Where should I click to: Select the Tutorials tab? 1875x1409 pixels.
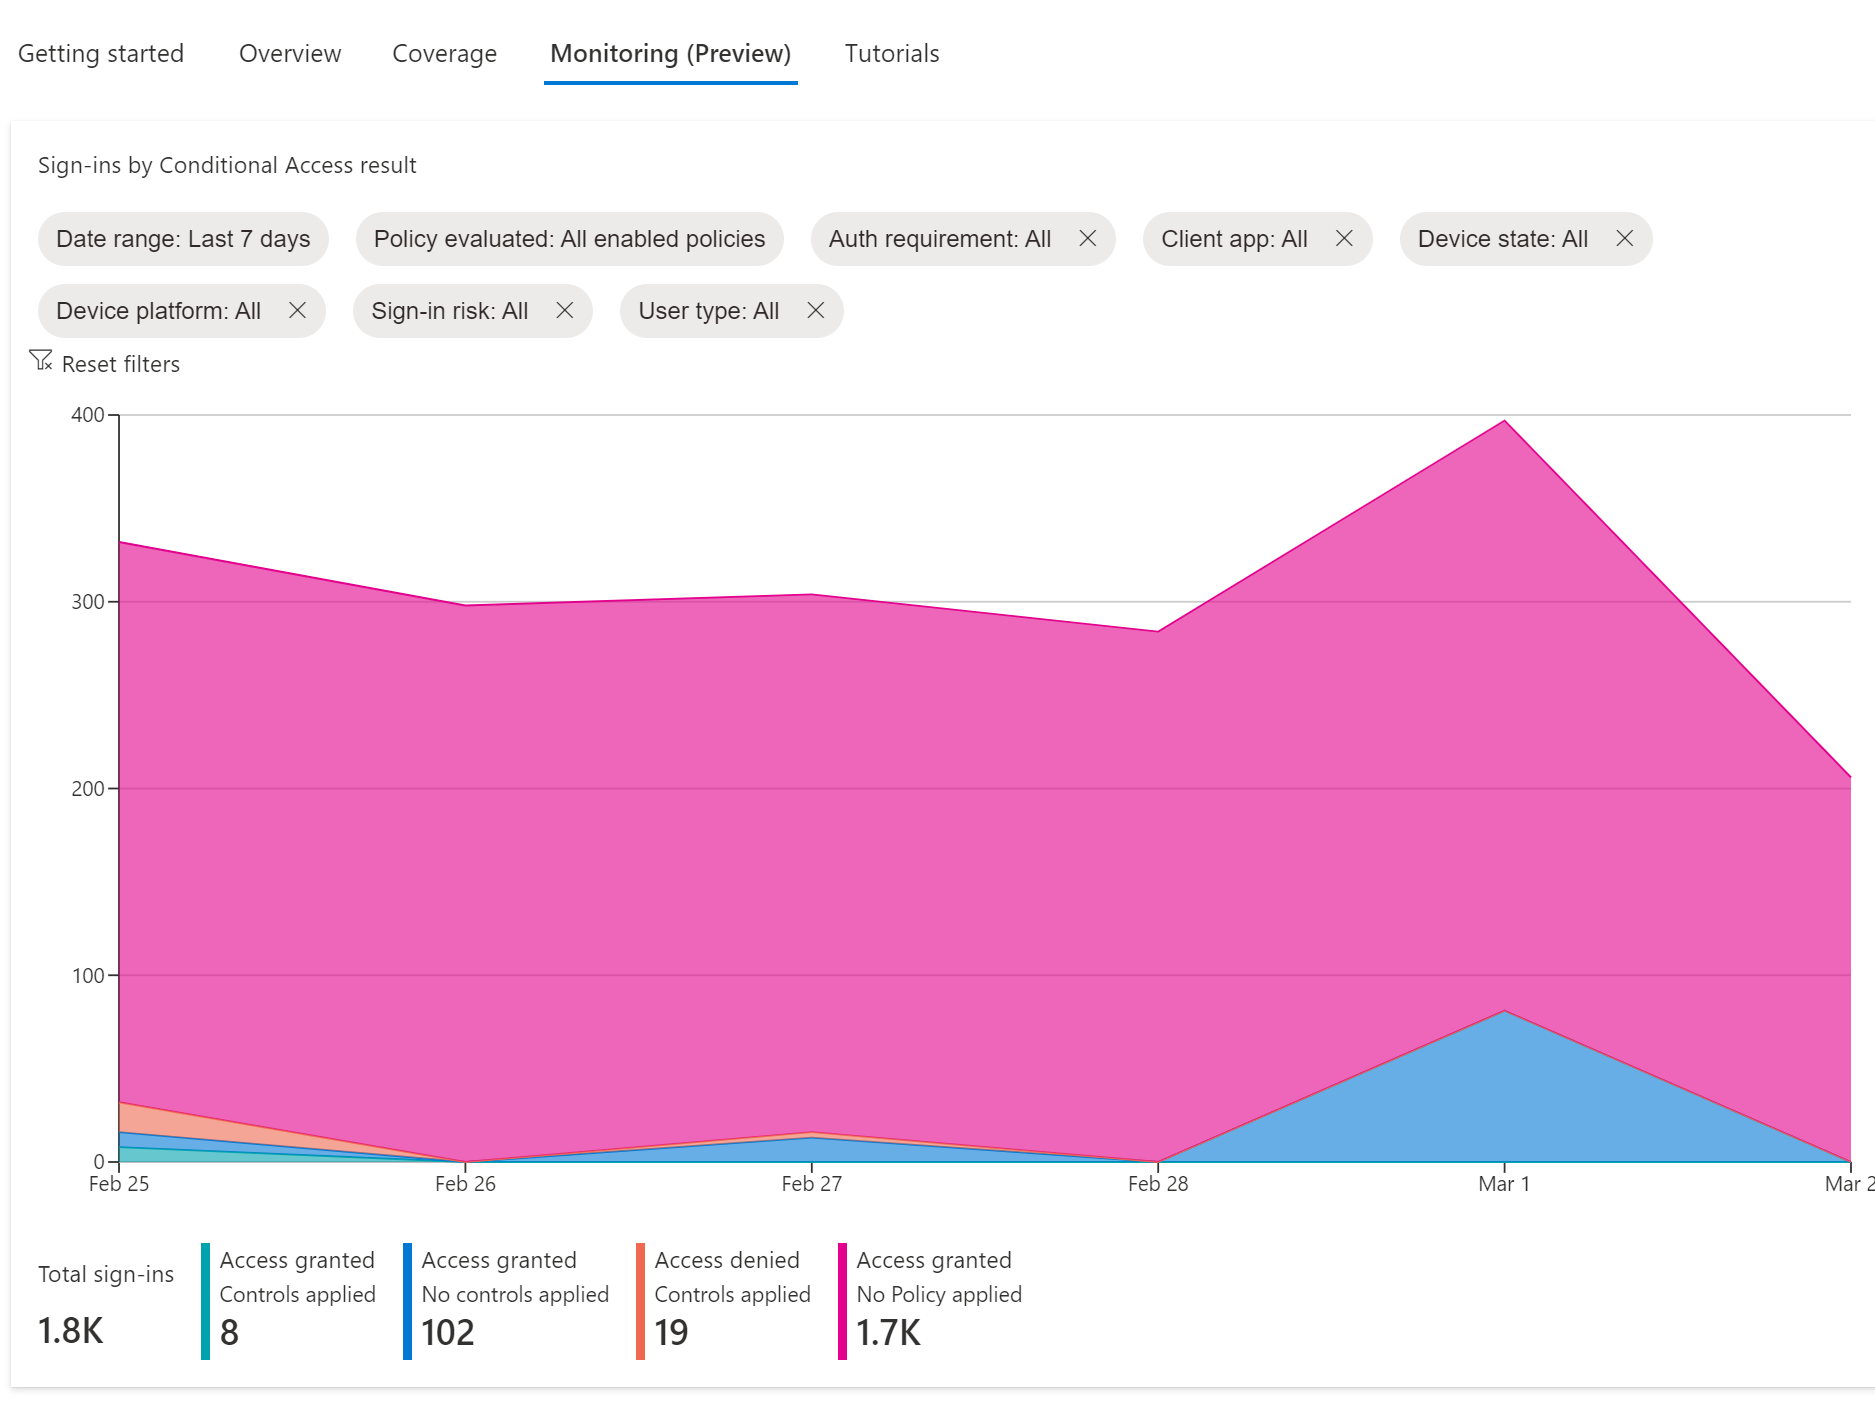[x=891, y=54]
